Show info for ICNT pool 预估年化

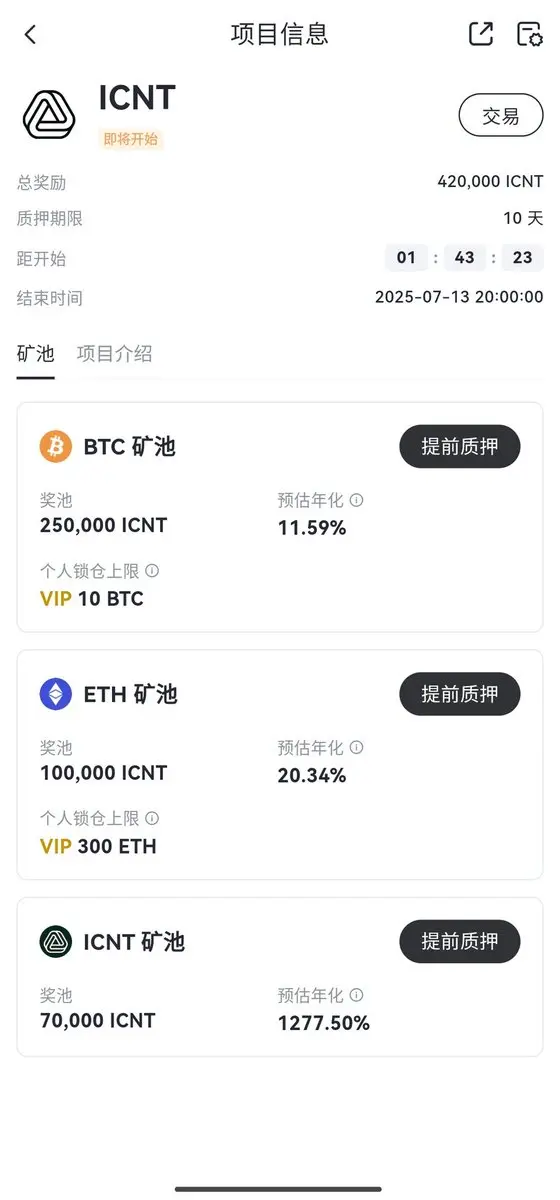(x=357, y=995)
